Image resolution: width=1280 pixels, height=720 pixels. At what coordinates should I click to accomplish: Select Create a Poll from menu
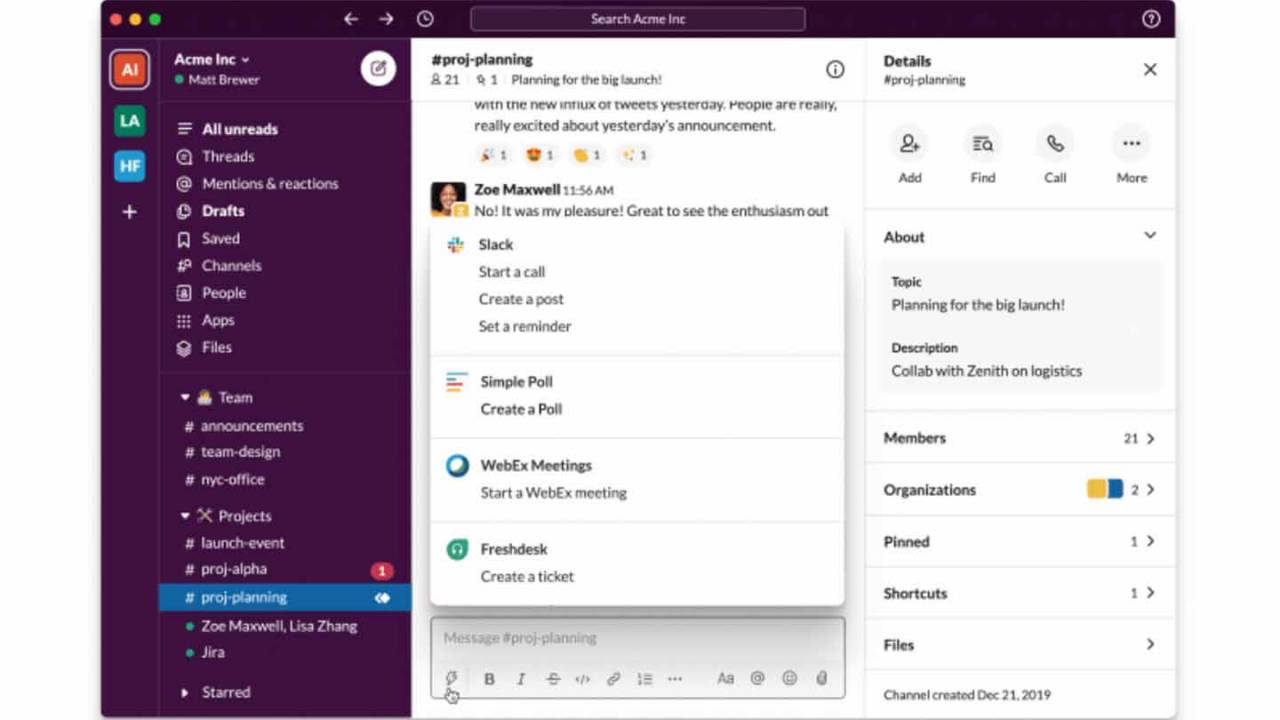tap(521, 409)
